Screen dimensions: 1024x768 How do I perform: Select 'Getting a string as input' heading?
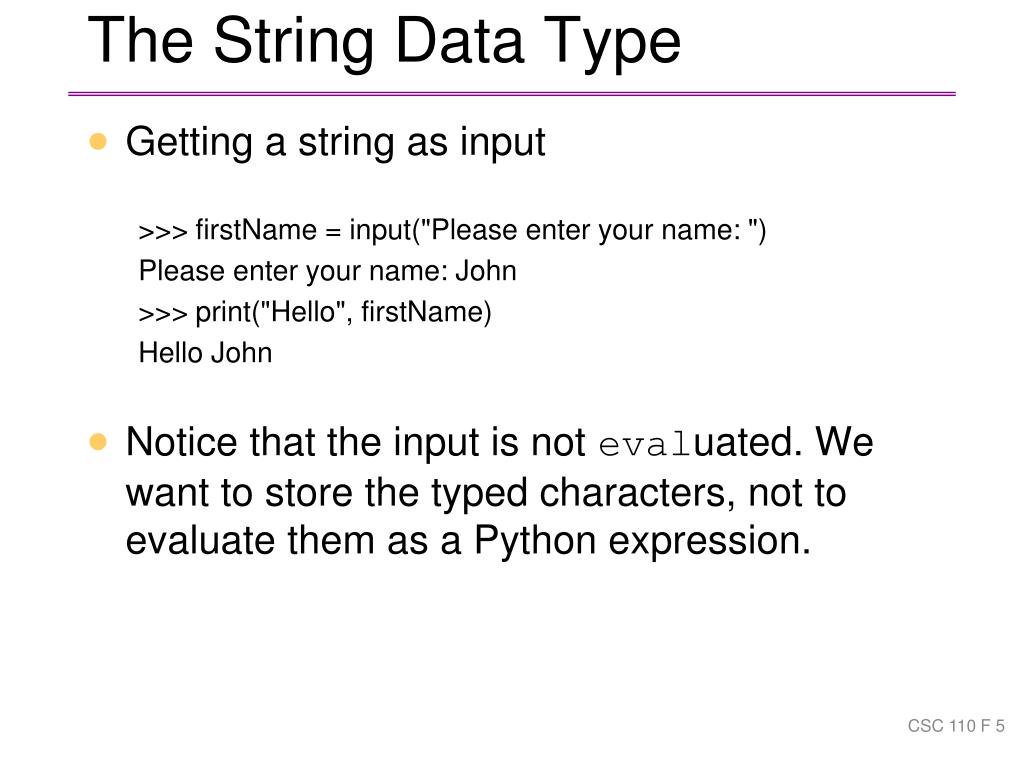(335, 142)
